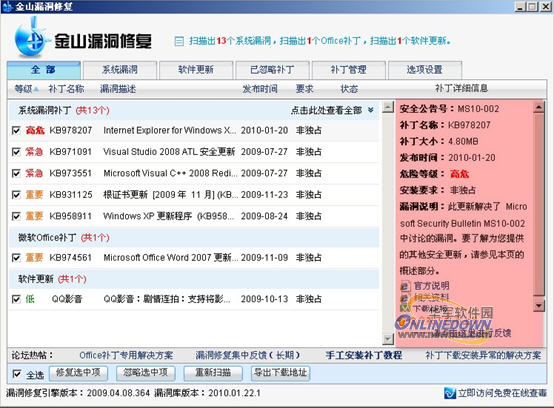Select the QQ影音 update description text
Image resolution: width=554 pixels, height=408 pixels.
(x=167, y=299)
